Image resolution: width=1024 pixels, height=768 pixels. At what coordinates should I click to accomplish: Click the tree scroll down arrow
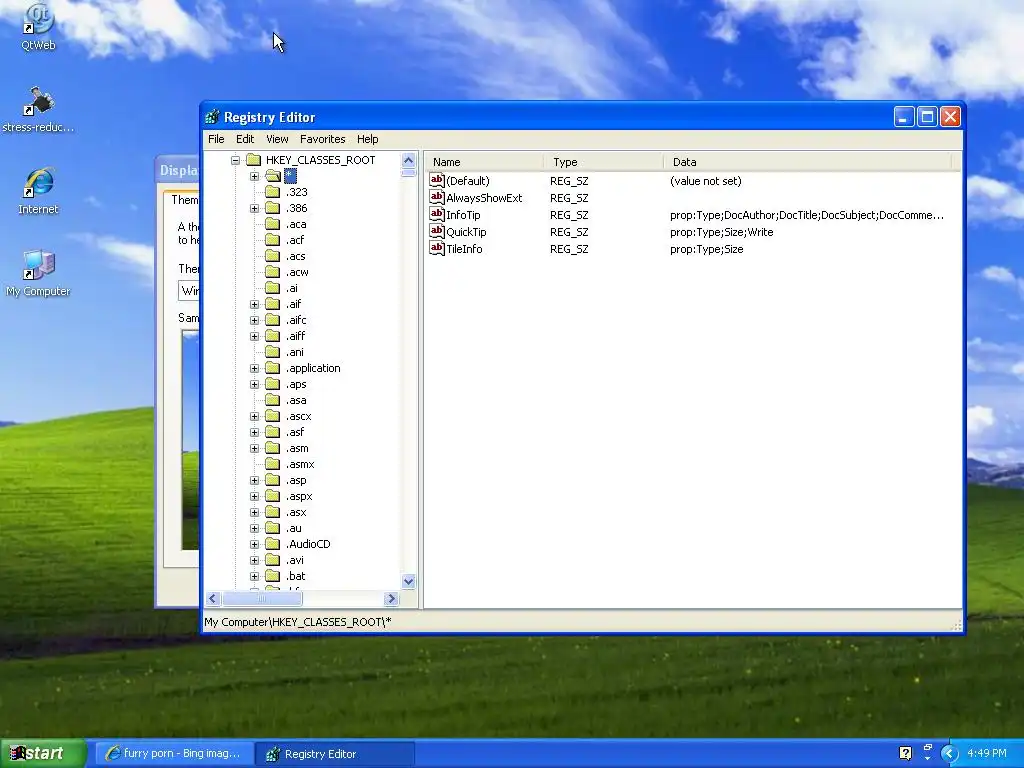click(409, 581)
